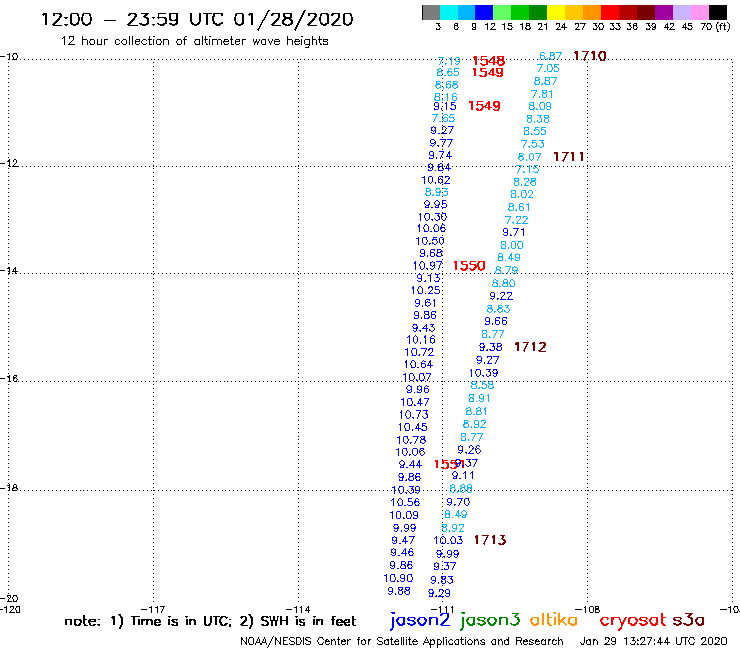The height and width of the screenshot is (650, 740).
Task: Click the 10.56 wave height reading
Action: (405, 502)
